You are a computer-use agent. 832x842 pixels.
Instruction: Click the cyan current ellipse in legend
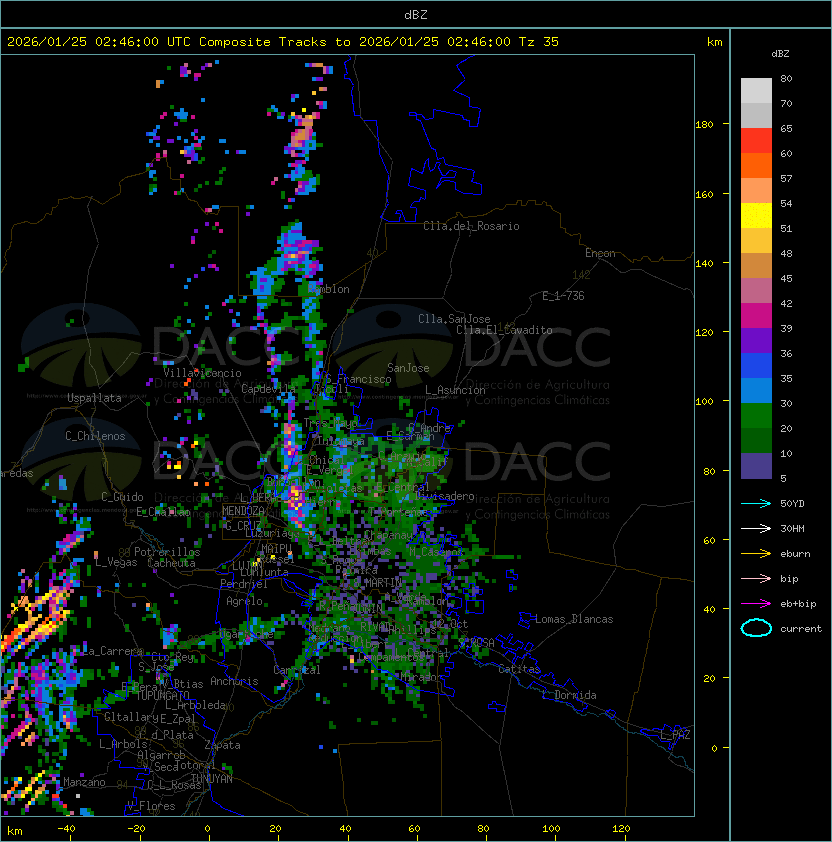[x=756, y=628]
